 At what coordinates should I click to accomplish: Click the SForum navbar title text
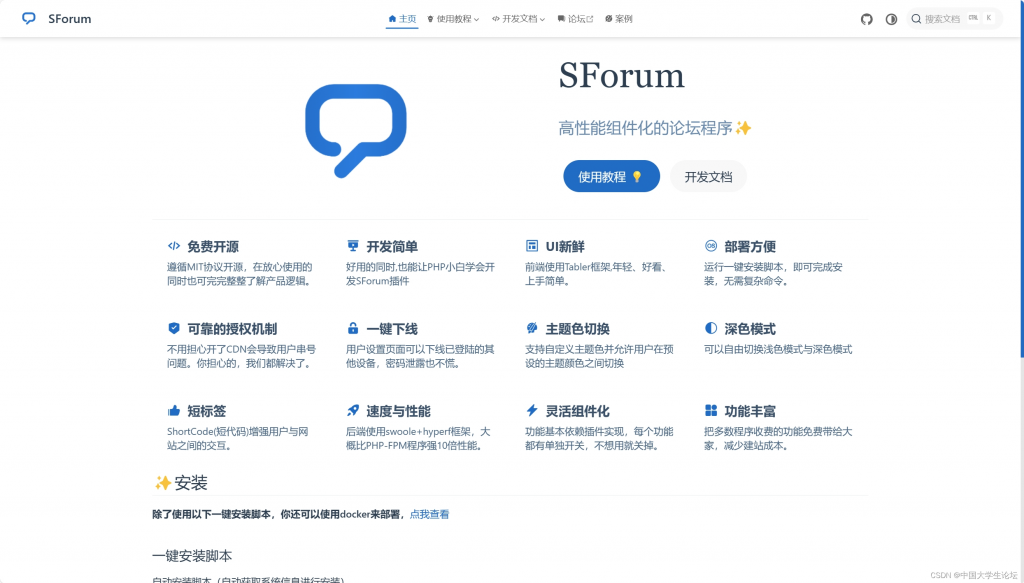pyautogui.click(x=70, y=19)
